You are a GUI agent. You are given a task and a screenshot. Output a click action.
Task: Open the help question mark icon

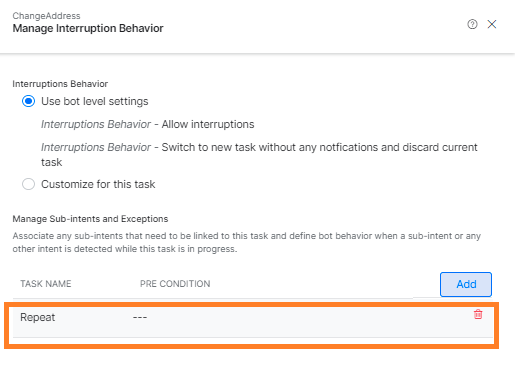coord(472,24)
